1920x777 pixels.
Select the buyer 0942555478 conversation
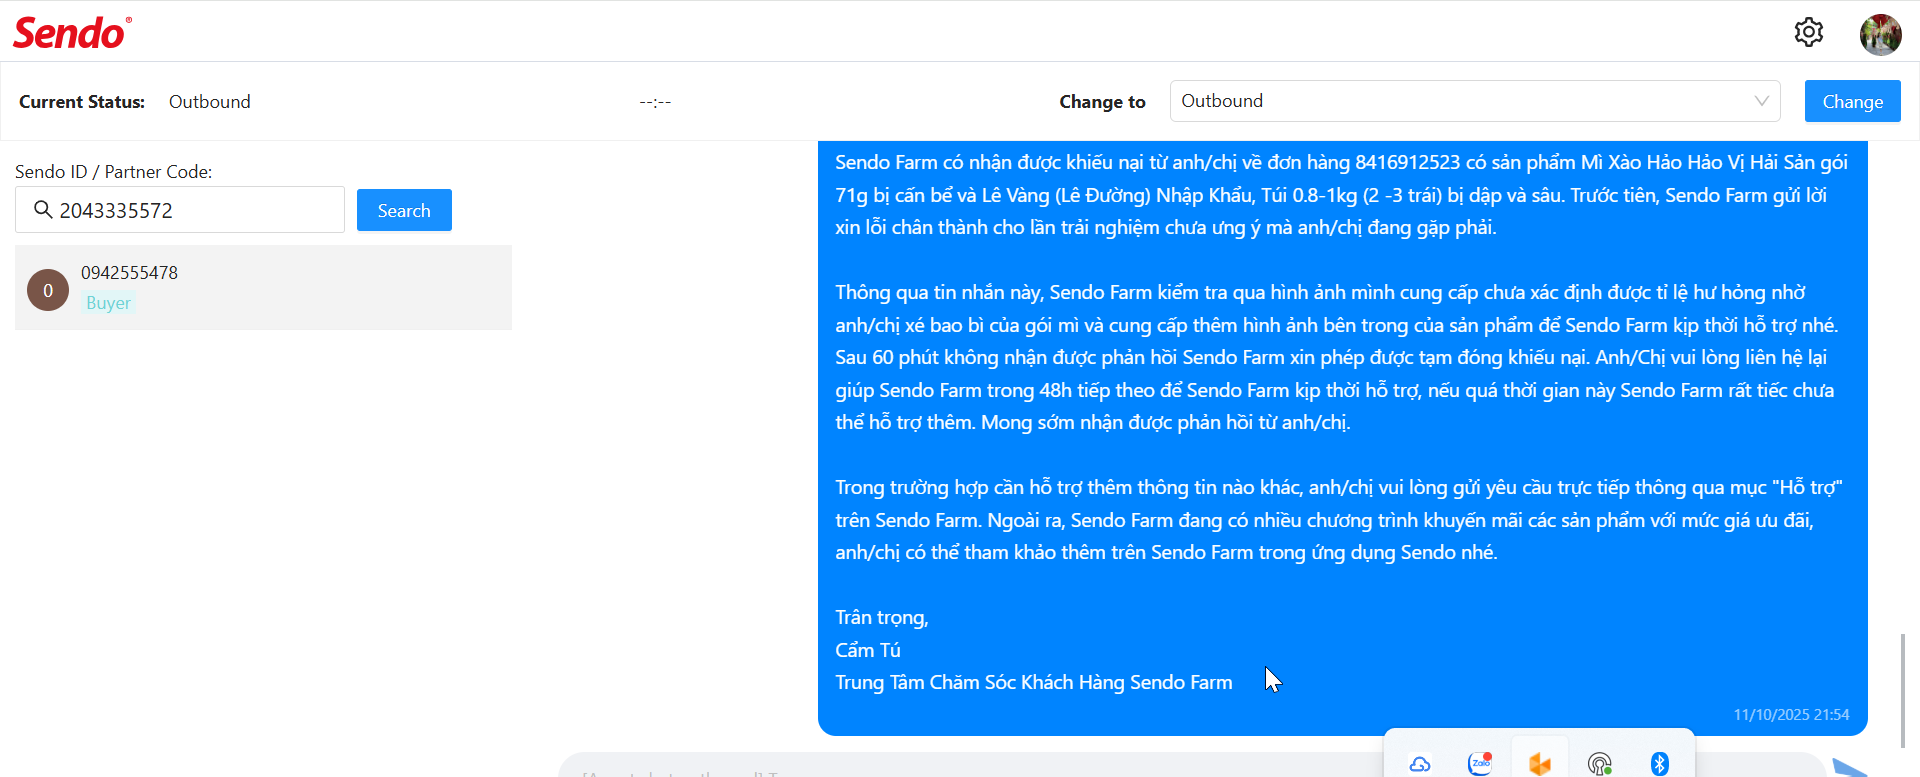[263, 288]
